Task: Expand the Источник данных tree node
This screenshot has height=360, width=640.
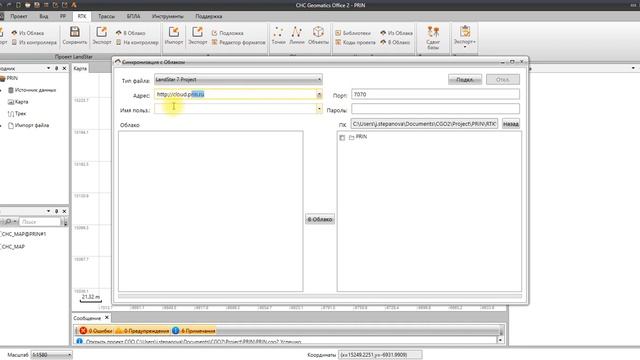Action: [1, 90]
